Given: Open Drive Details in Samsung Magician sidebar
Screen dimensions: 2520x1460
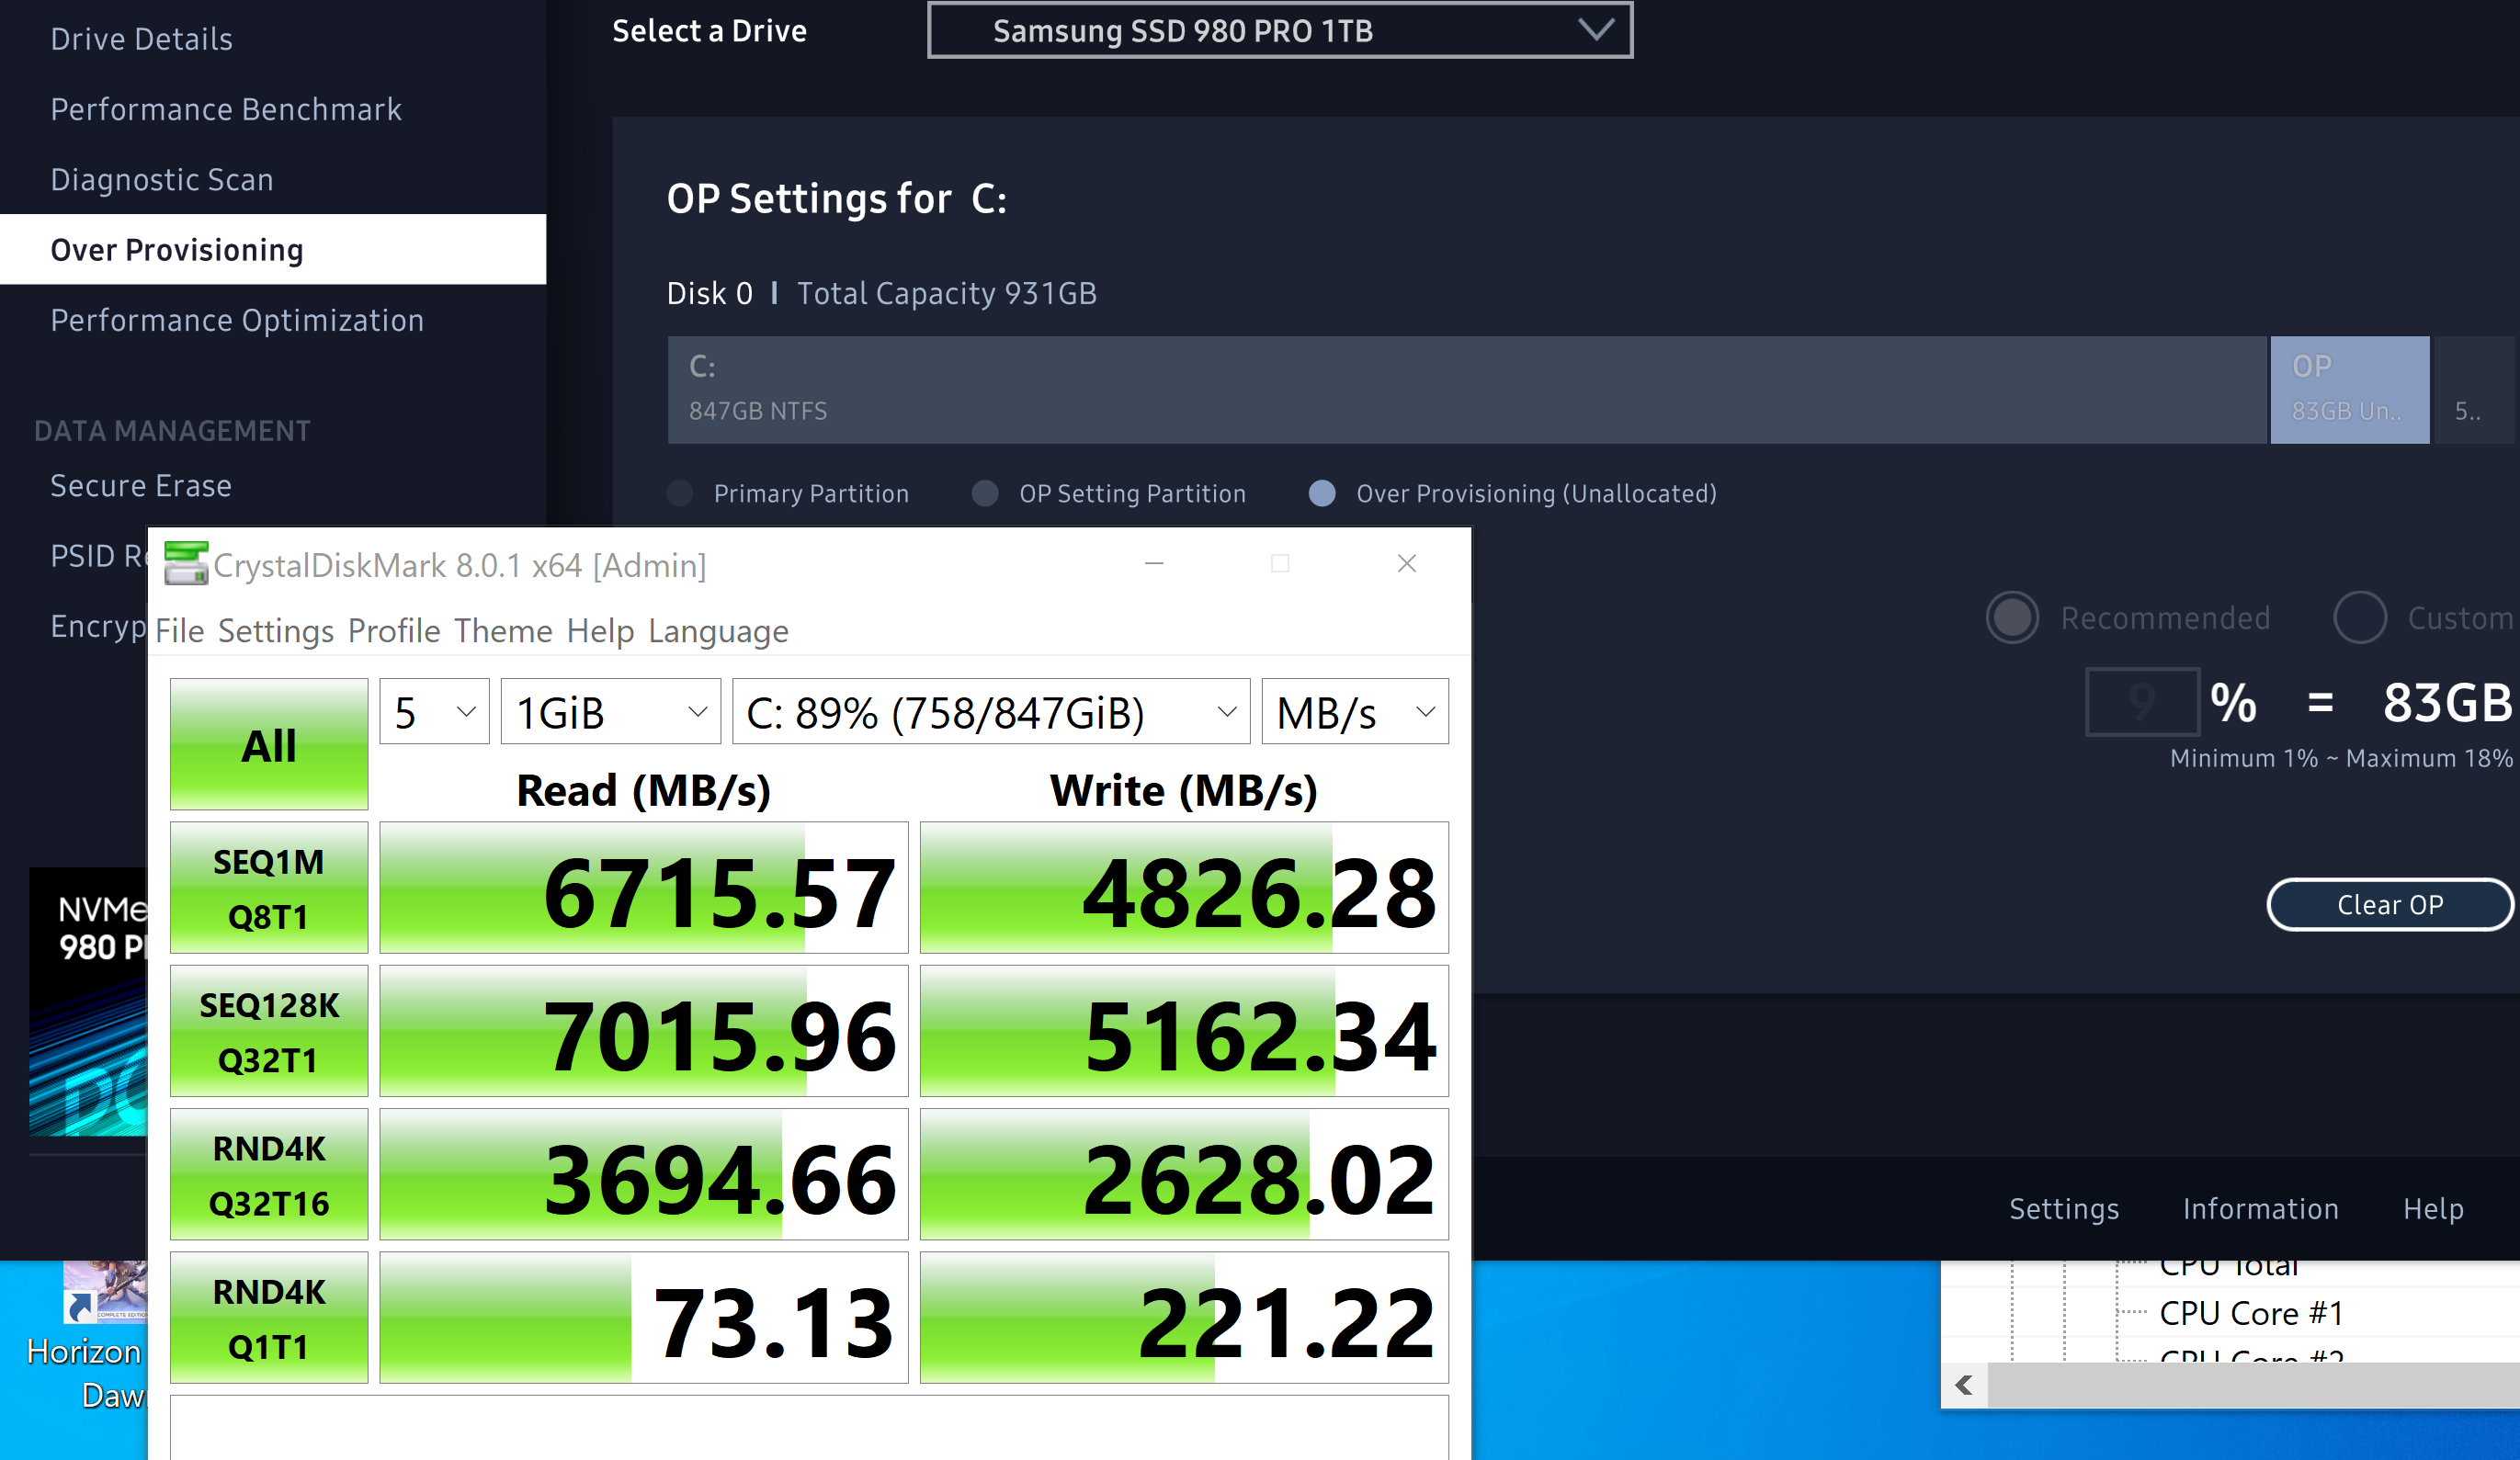Looking at the screenshot, I should (141, 39).
